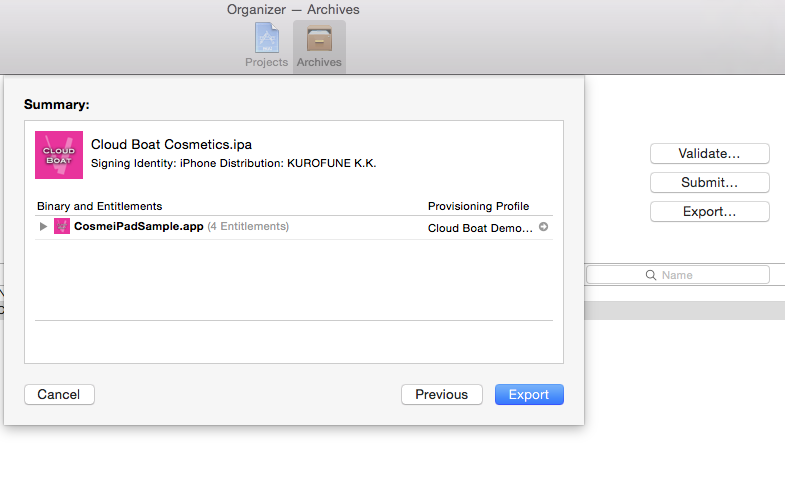The height and width of the screenshot is (500, 785).
Task: Select the CosmeiPadSample.app row text
Action: tap(139, 226)
